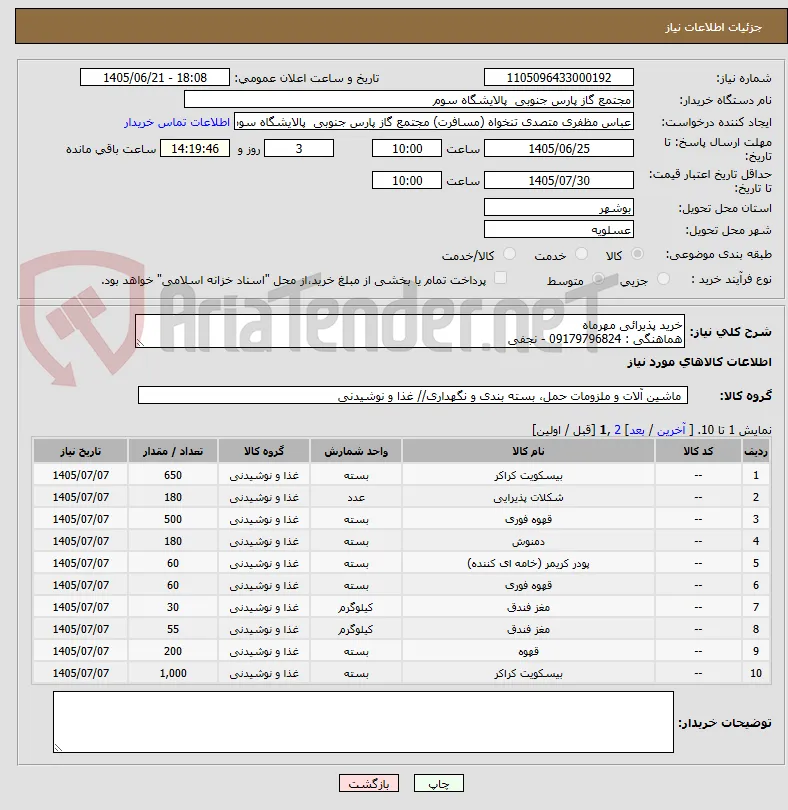
Task: Click the جزئیات اطلاعات نیاز header title
Action: click(713, 27)
